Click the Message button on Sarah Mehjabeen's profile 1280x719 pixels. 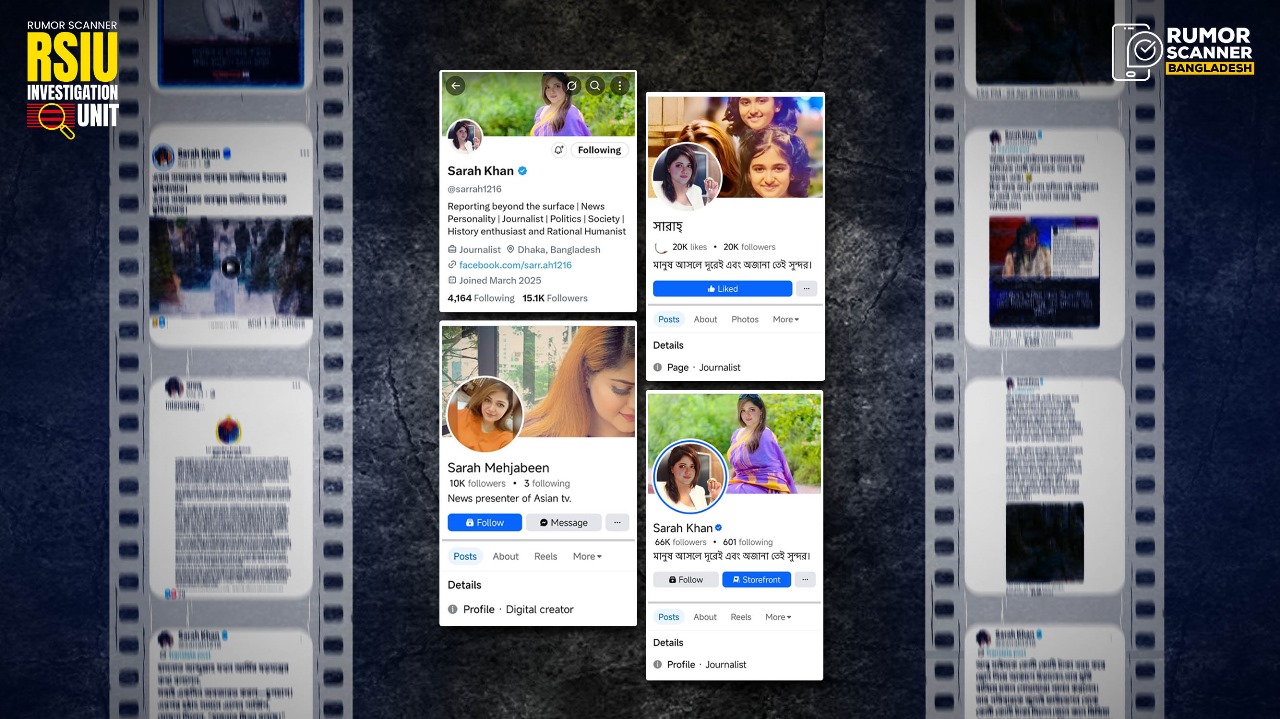pyautogui.click(x=563, y=522)
